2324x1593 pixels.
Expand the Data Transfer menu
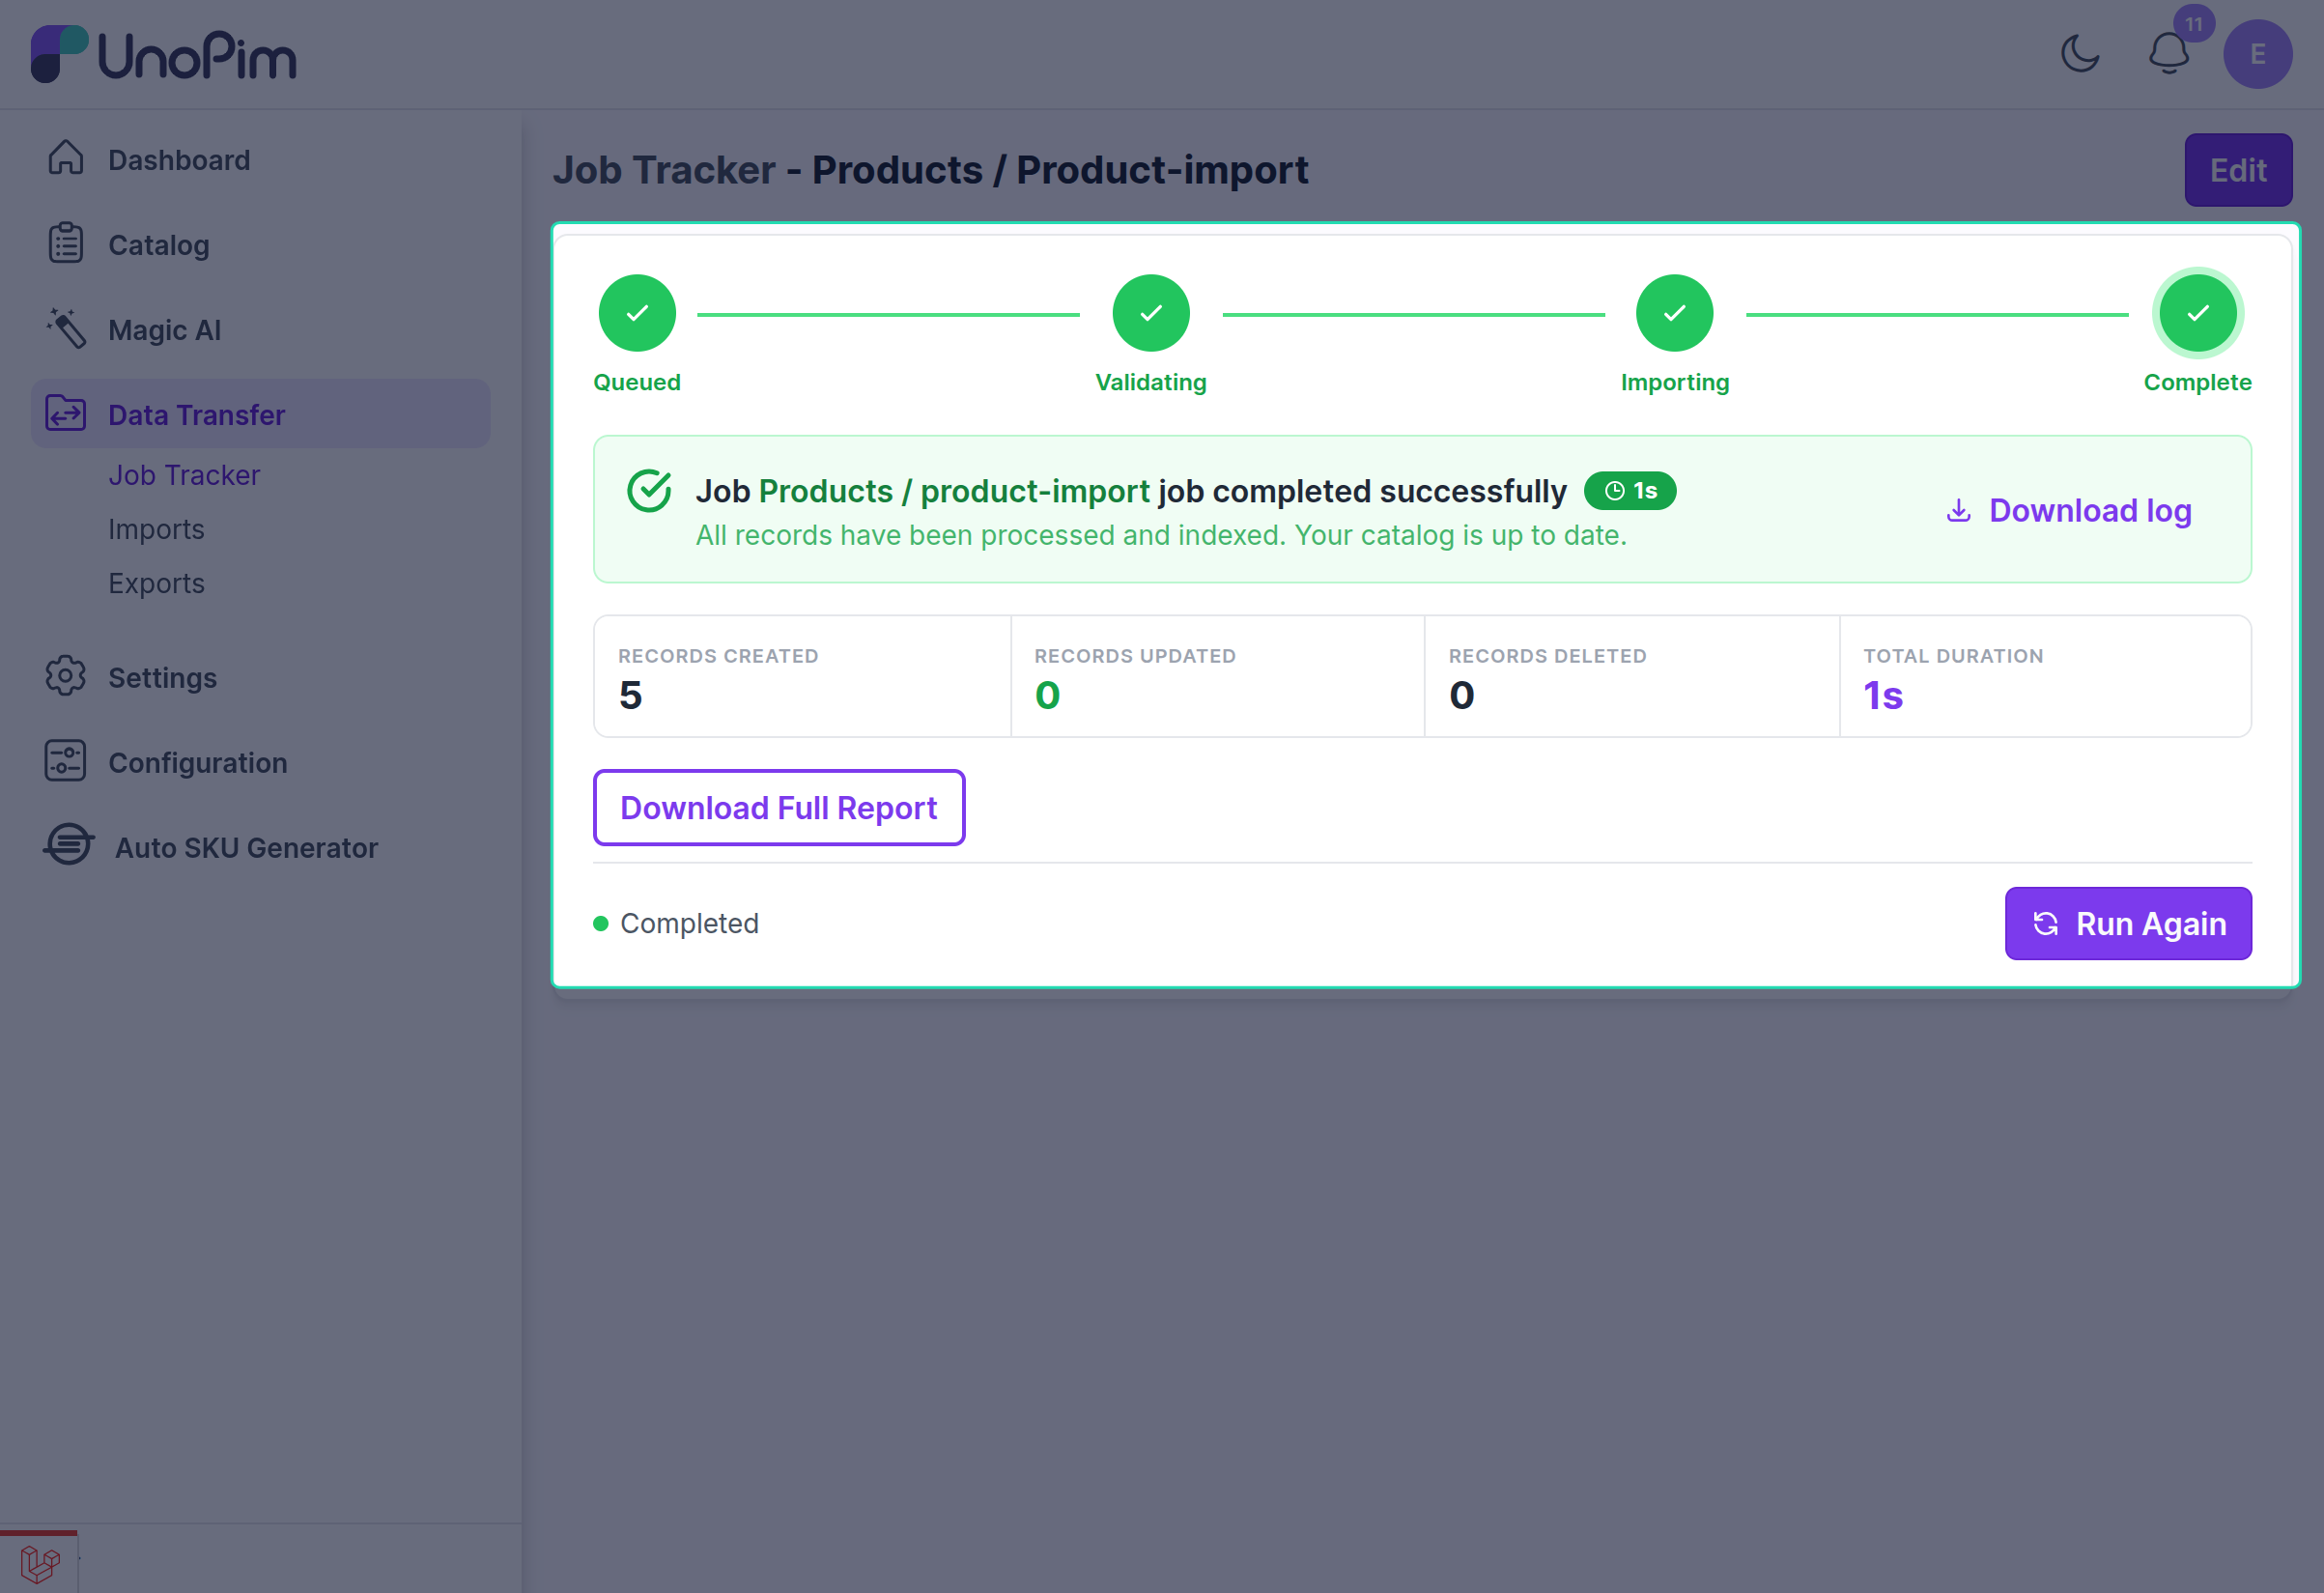[x=261, y=414]
